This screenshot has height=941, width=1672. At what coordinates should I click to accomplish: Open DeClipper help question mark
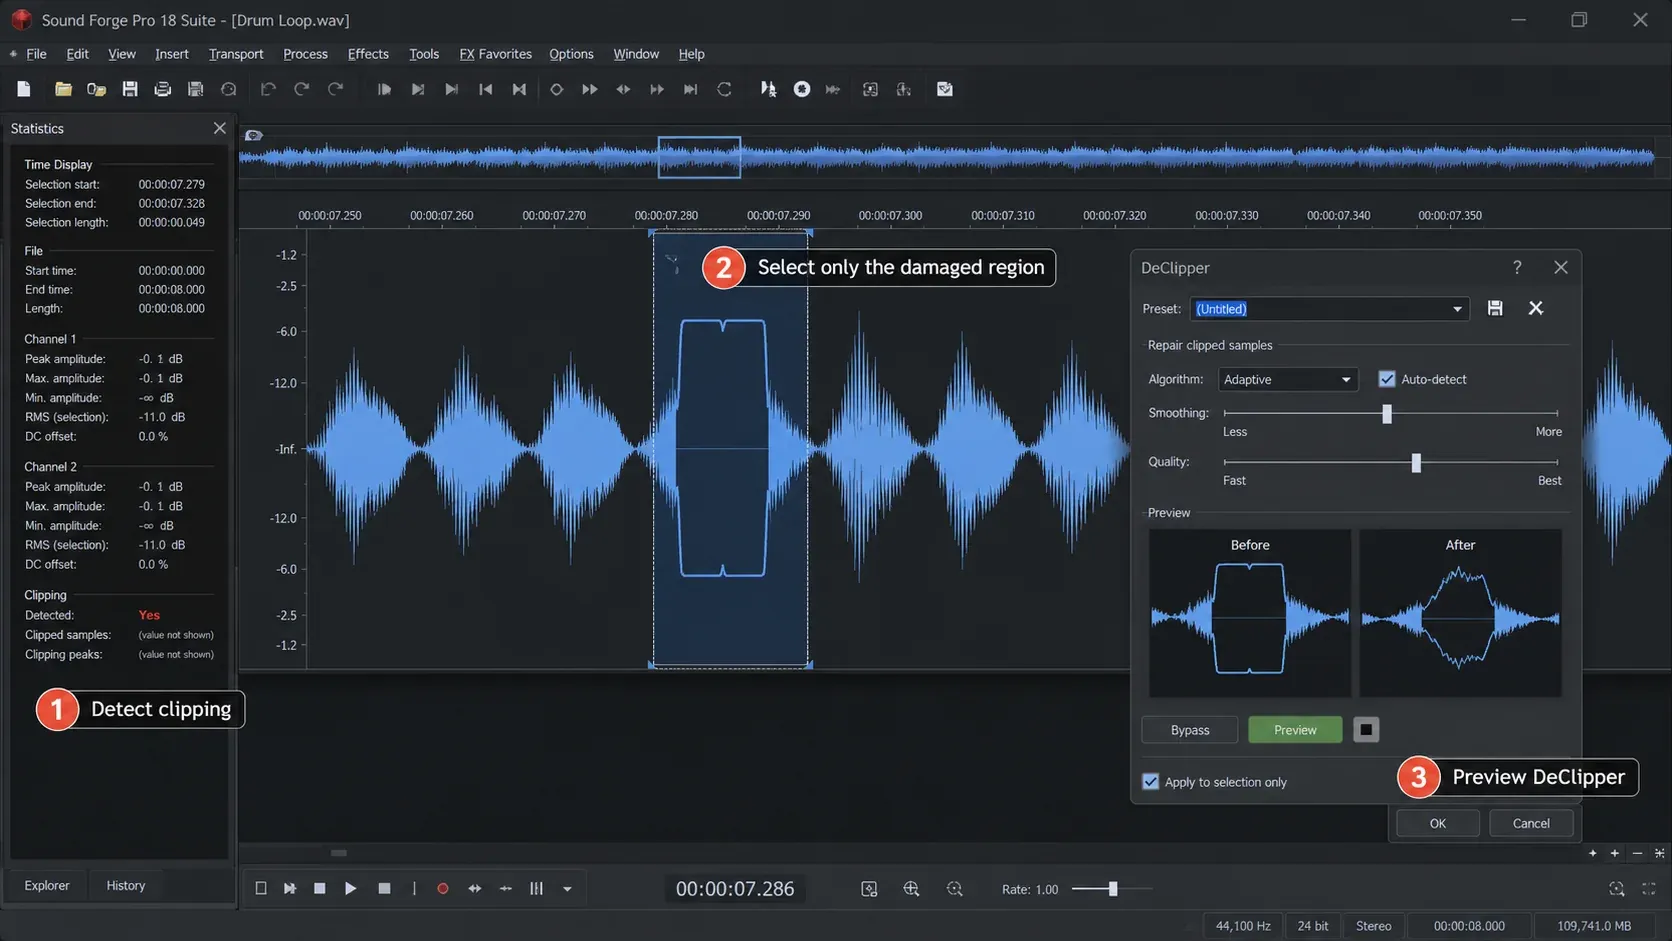(1517, 267)
